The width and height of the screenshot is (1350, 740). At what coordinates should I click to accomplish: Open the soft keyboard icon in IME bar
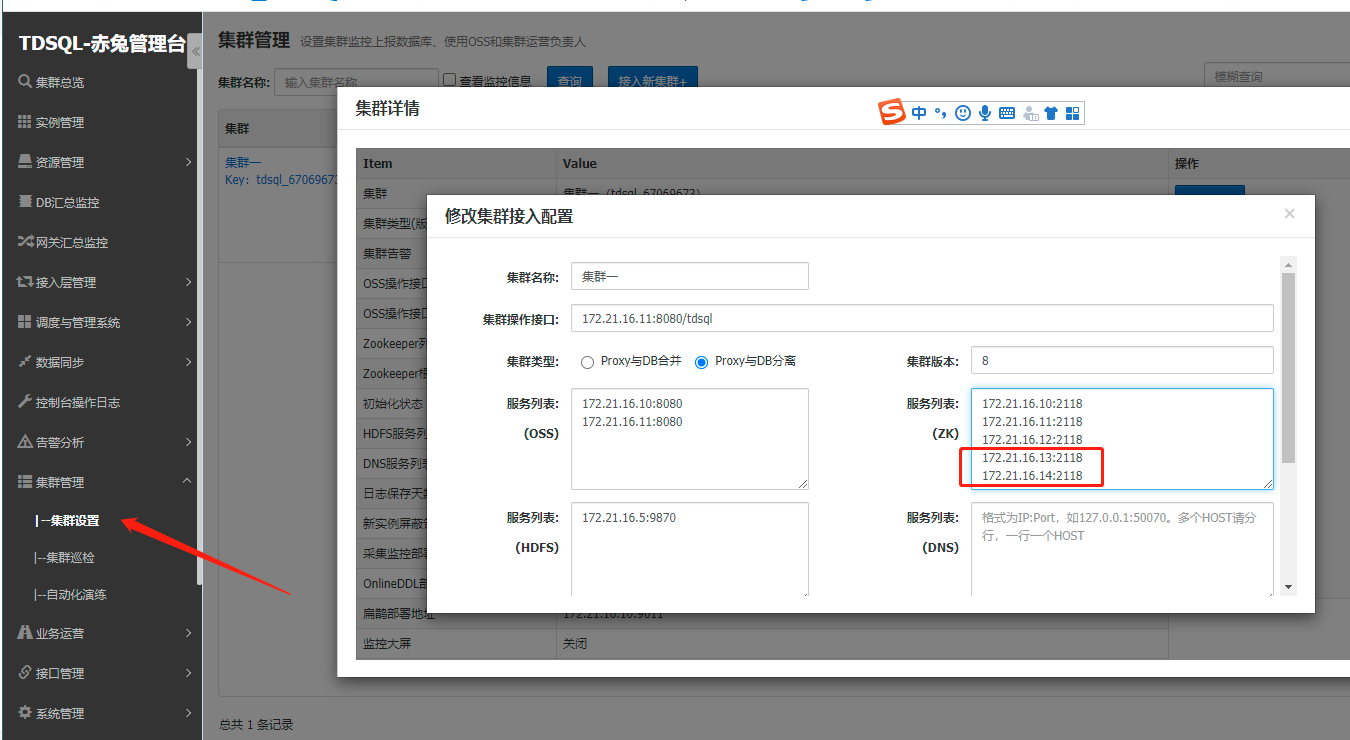point(1007,113)
